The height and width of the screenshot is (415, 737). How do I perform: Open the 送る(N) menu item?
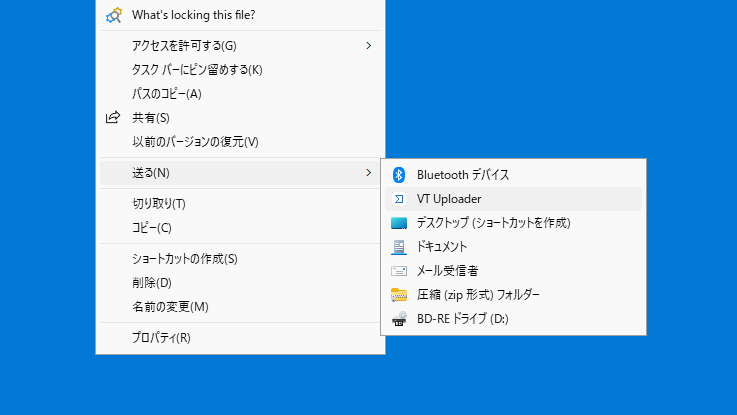[x=240, y=172]
